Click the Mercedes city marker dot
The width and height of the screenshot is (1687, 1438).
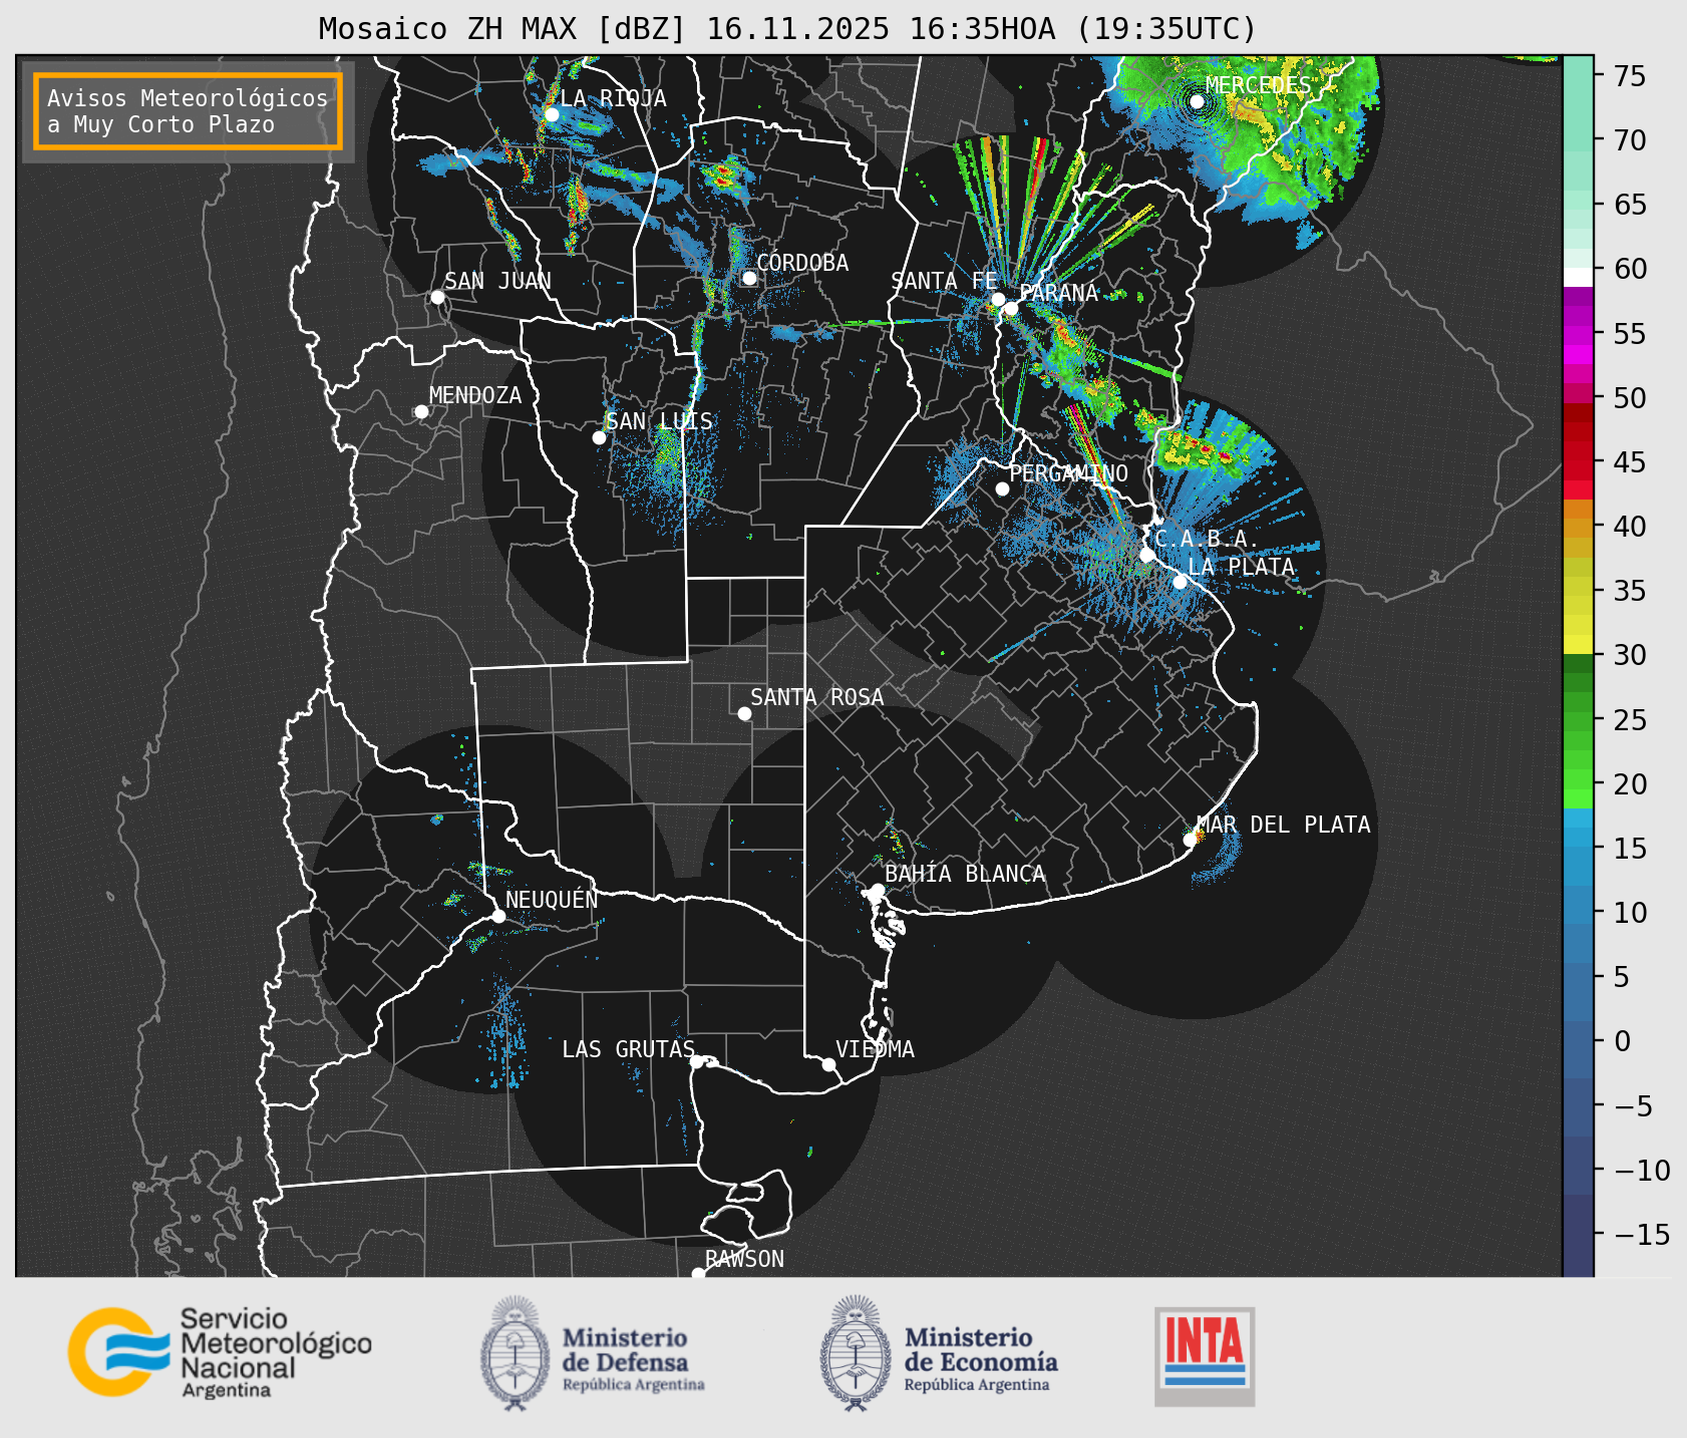[1197, 101]
